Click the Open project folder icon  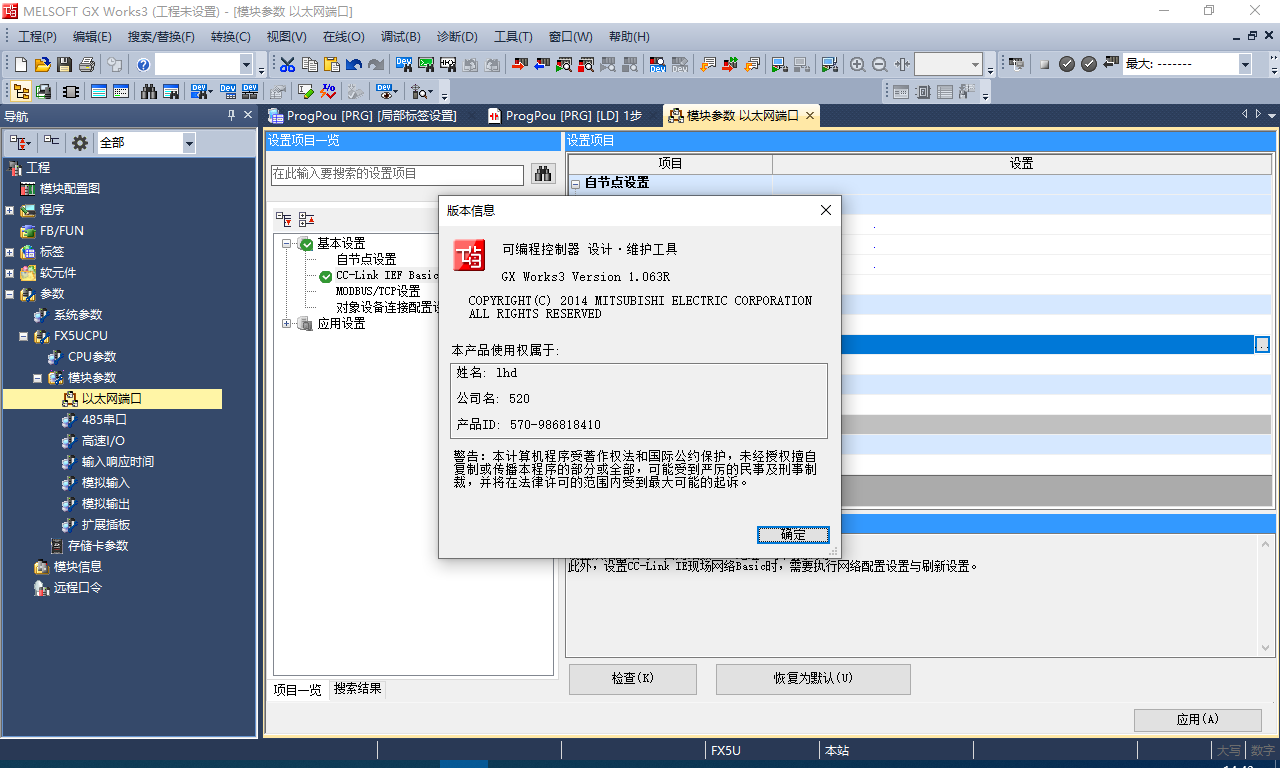pos(42,65)
